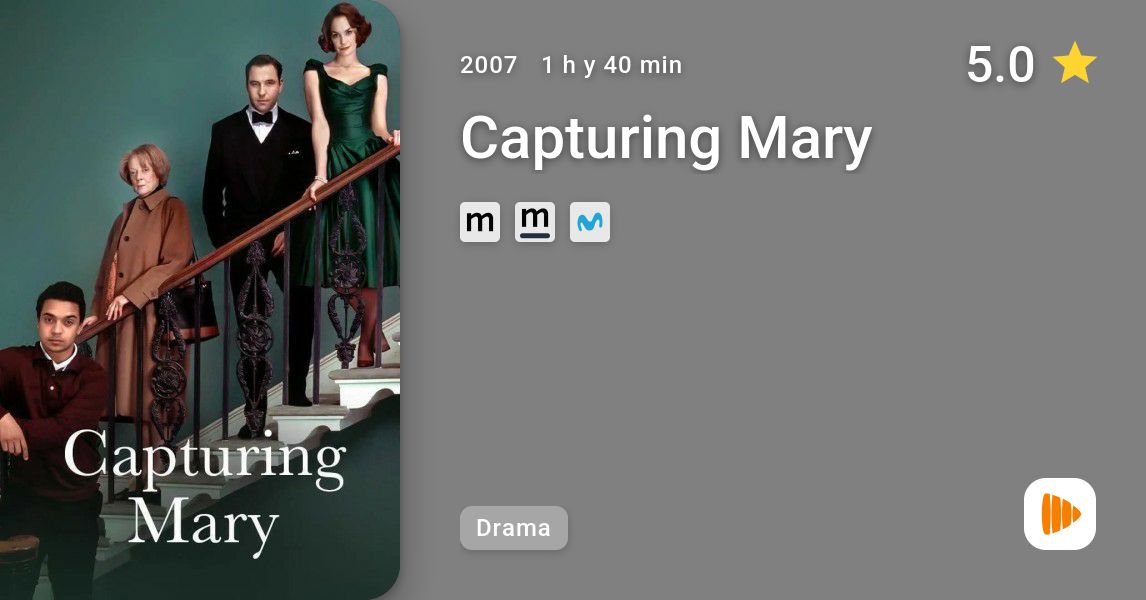The height and width of the screenshot is (600, 1146).
Task: Open the orange play logo icon
Action: [1060, 514]
